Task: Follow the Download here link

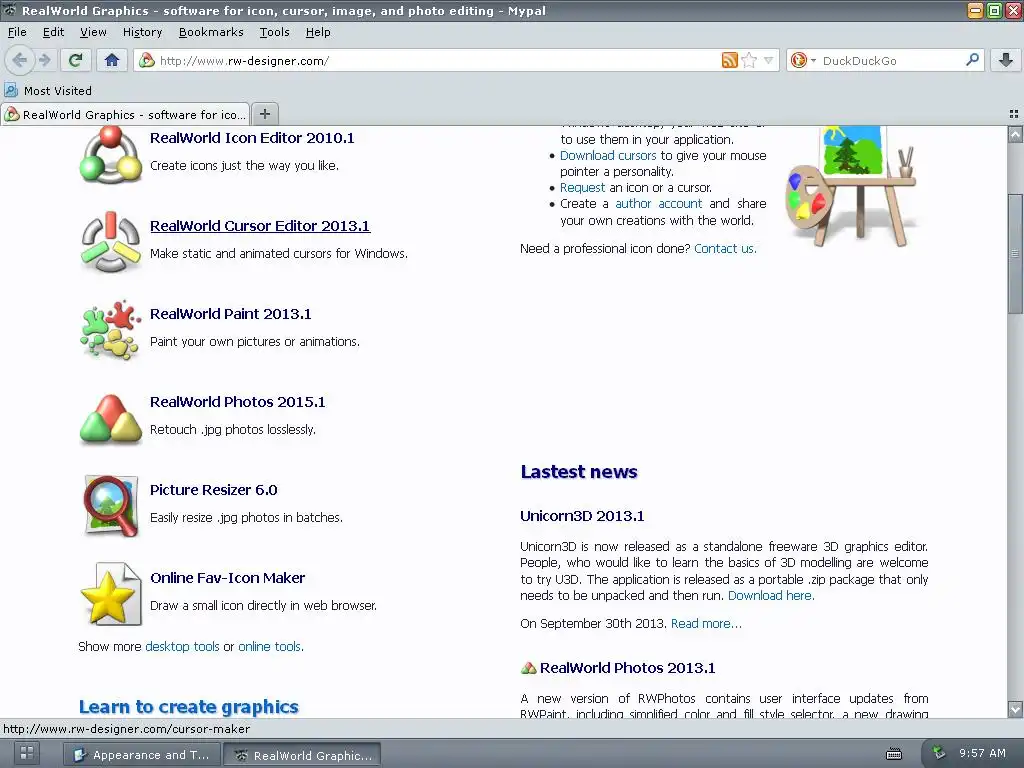Action: point(771,596)
